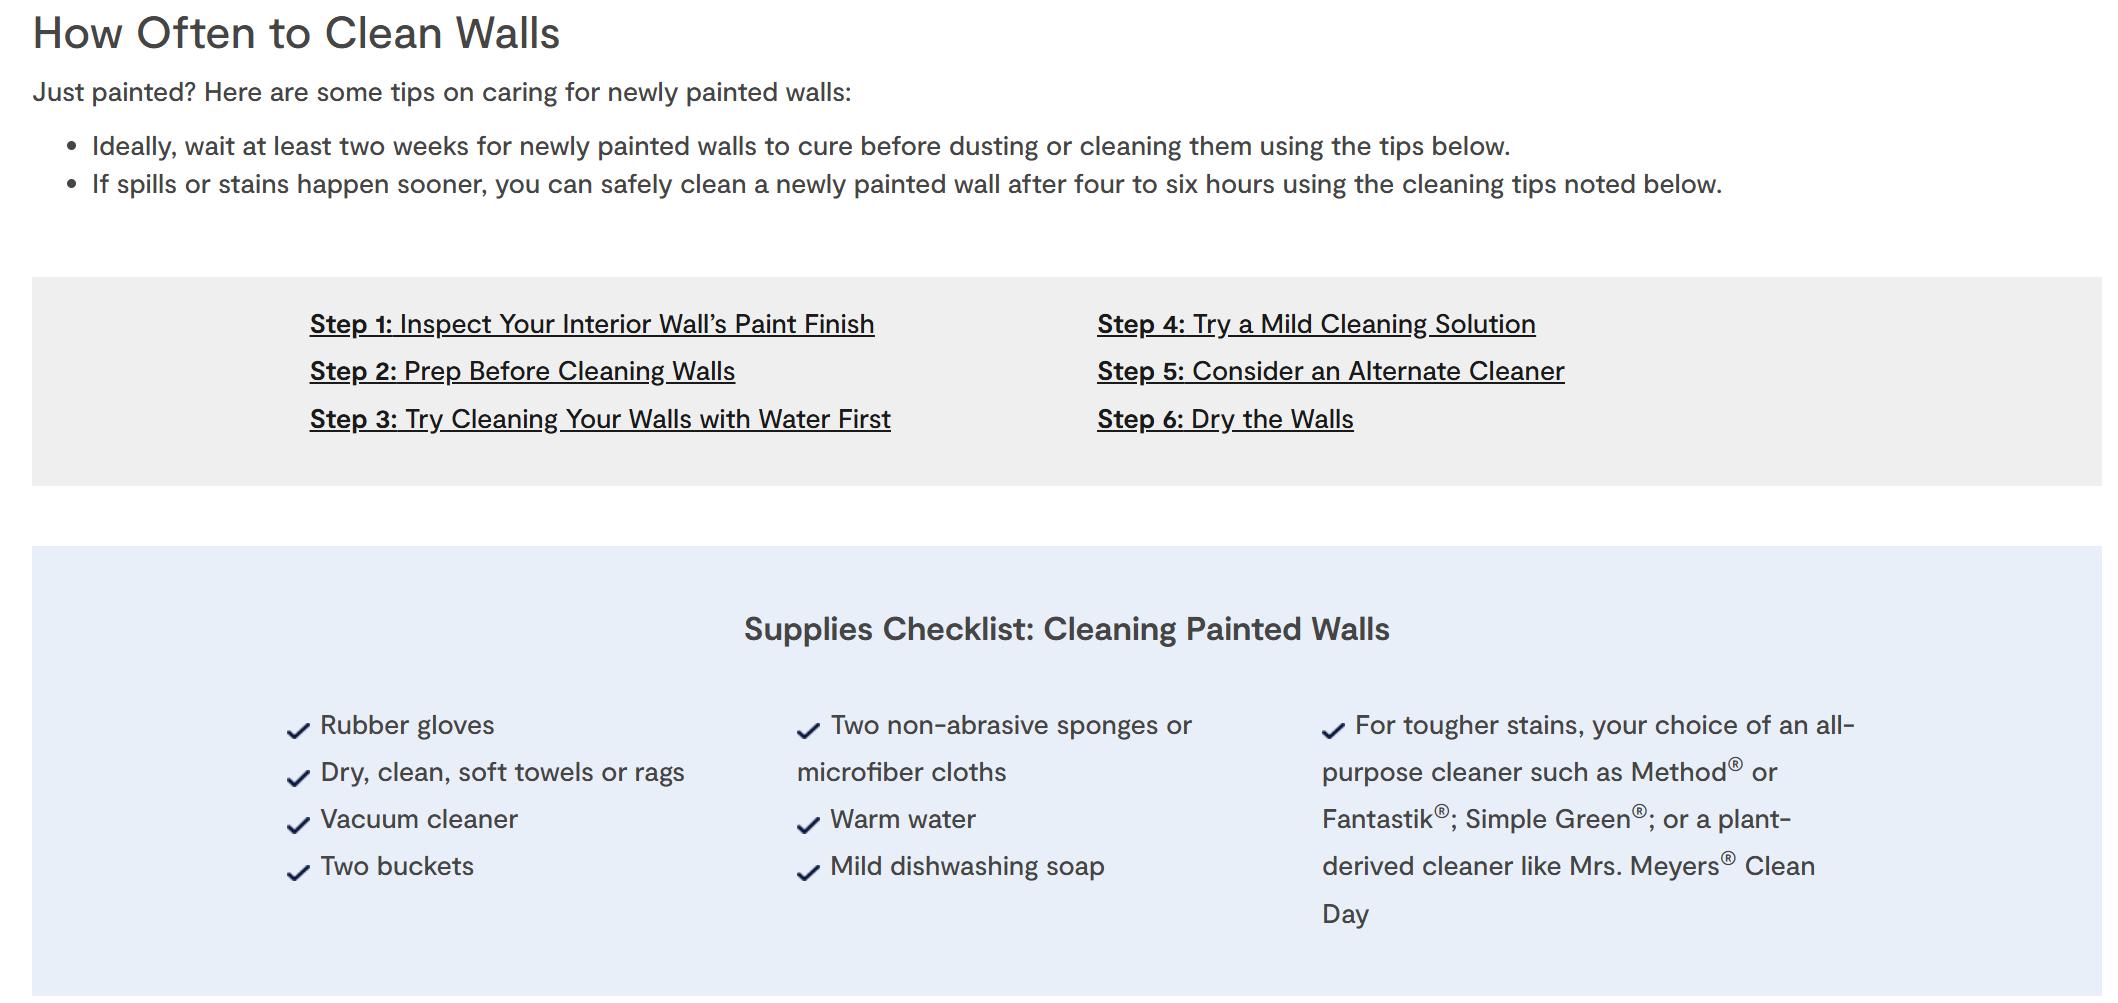Follow Step 5: Consider an Alternate Cleaner link

[1330, 371]
